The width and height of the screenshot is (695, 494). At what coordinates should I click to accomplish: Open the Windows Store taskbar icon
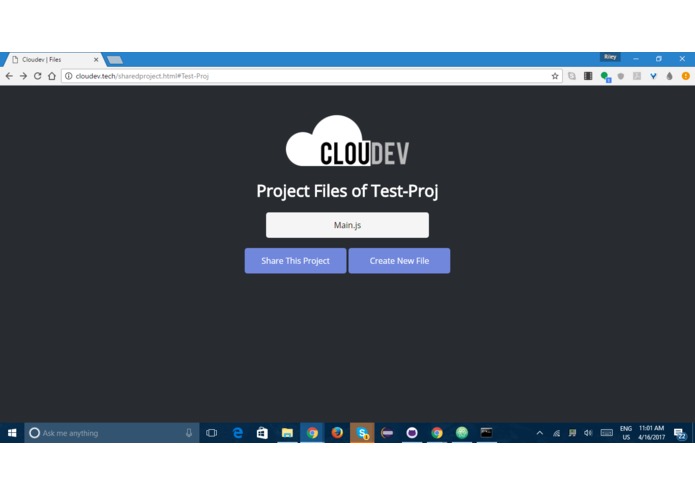pyautogui.click(x=262, y=433)
